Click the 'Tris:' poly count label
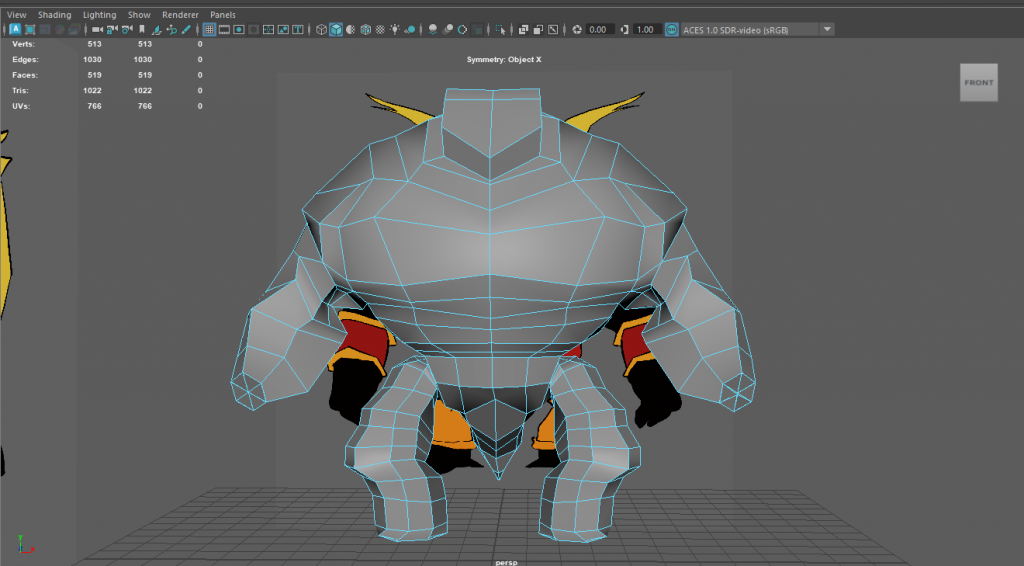Viewport: 1024px width, 566px height. [20, 90]
